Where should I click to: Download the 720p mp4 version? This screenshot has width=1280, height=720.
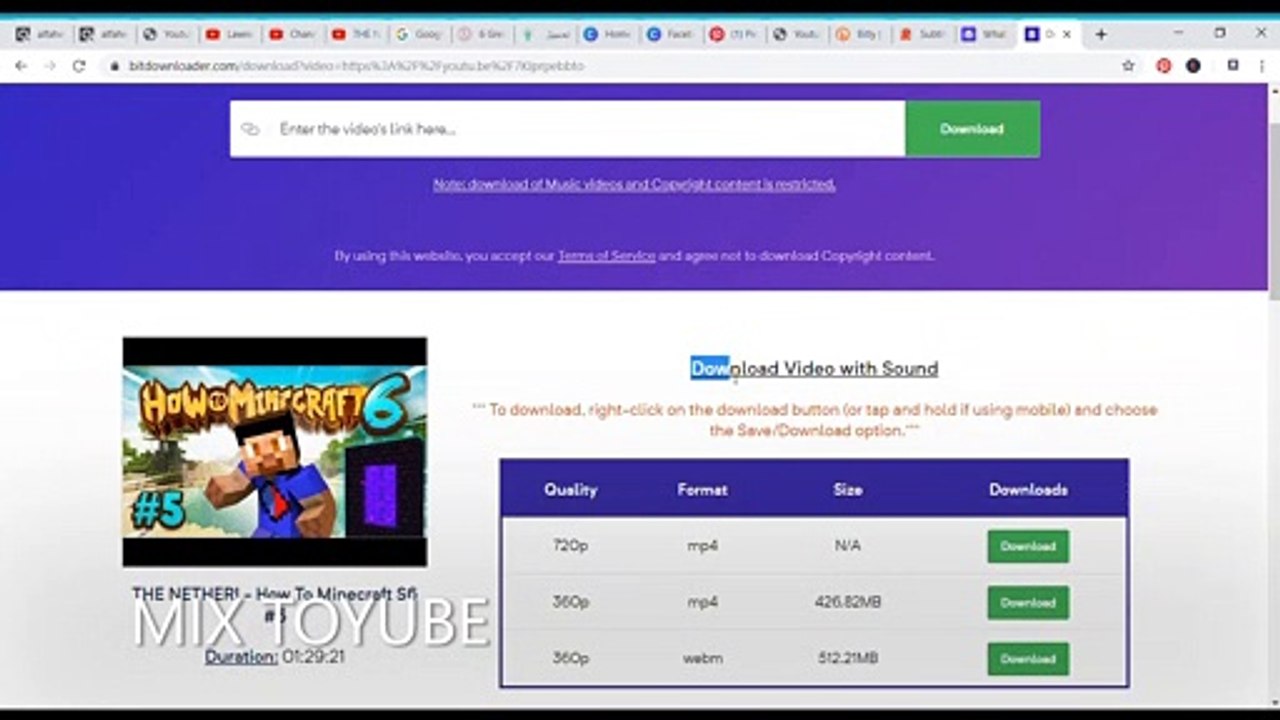1028,547
